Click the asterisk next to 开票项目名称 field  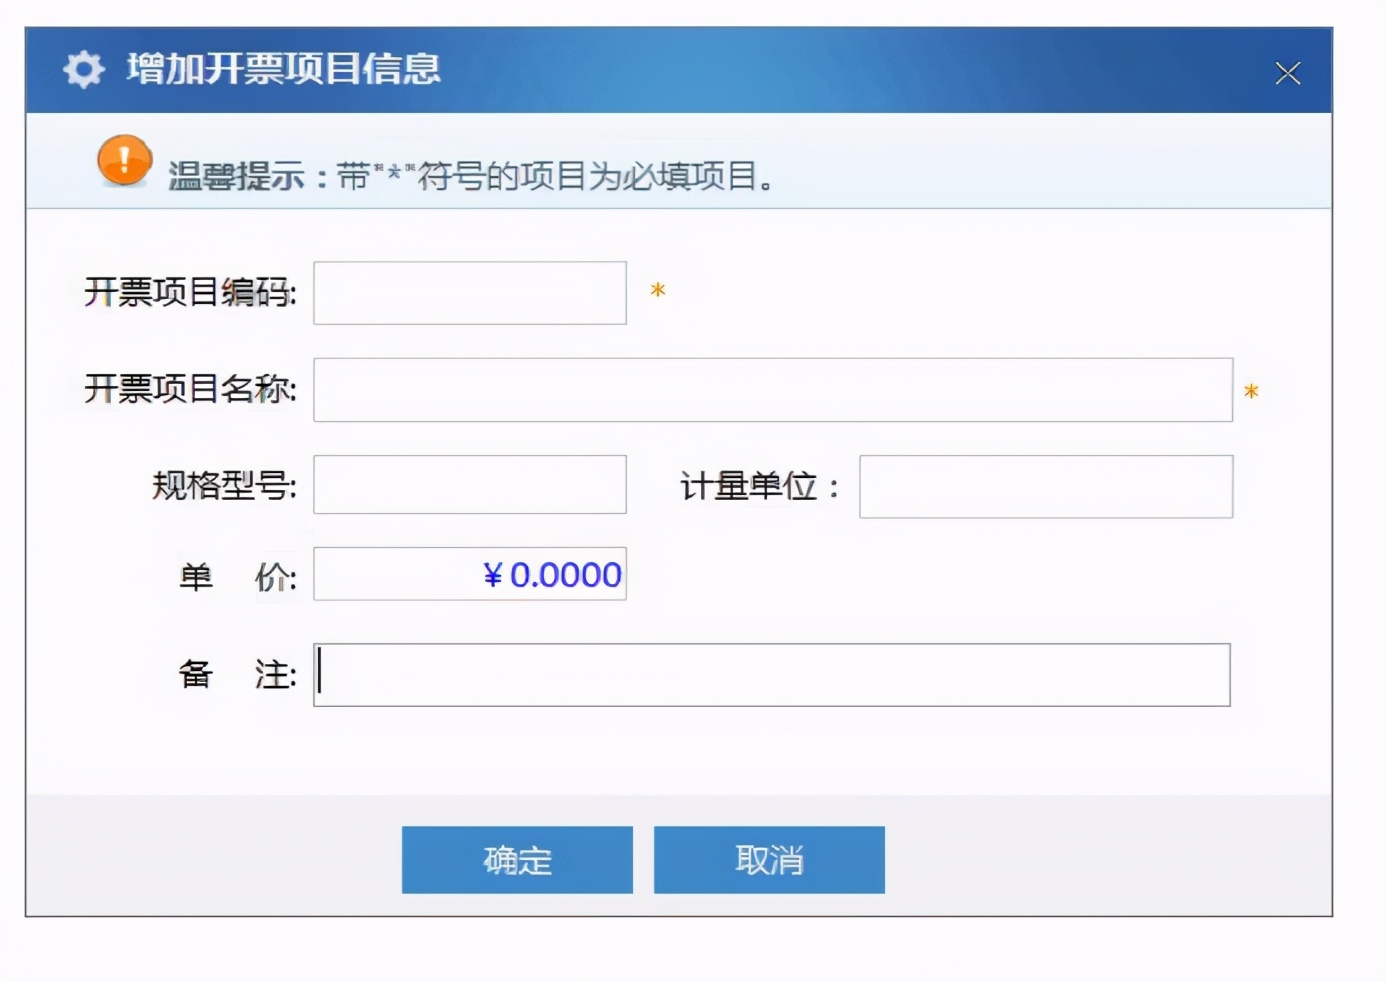pyautogui.click(x=1251, y=390)
